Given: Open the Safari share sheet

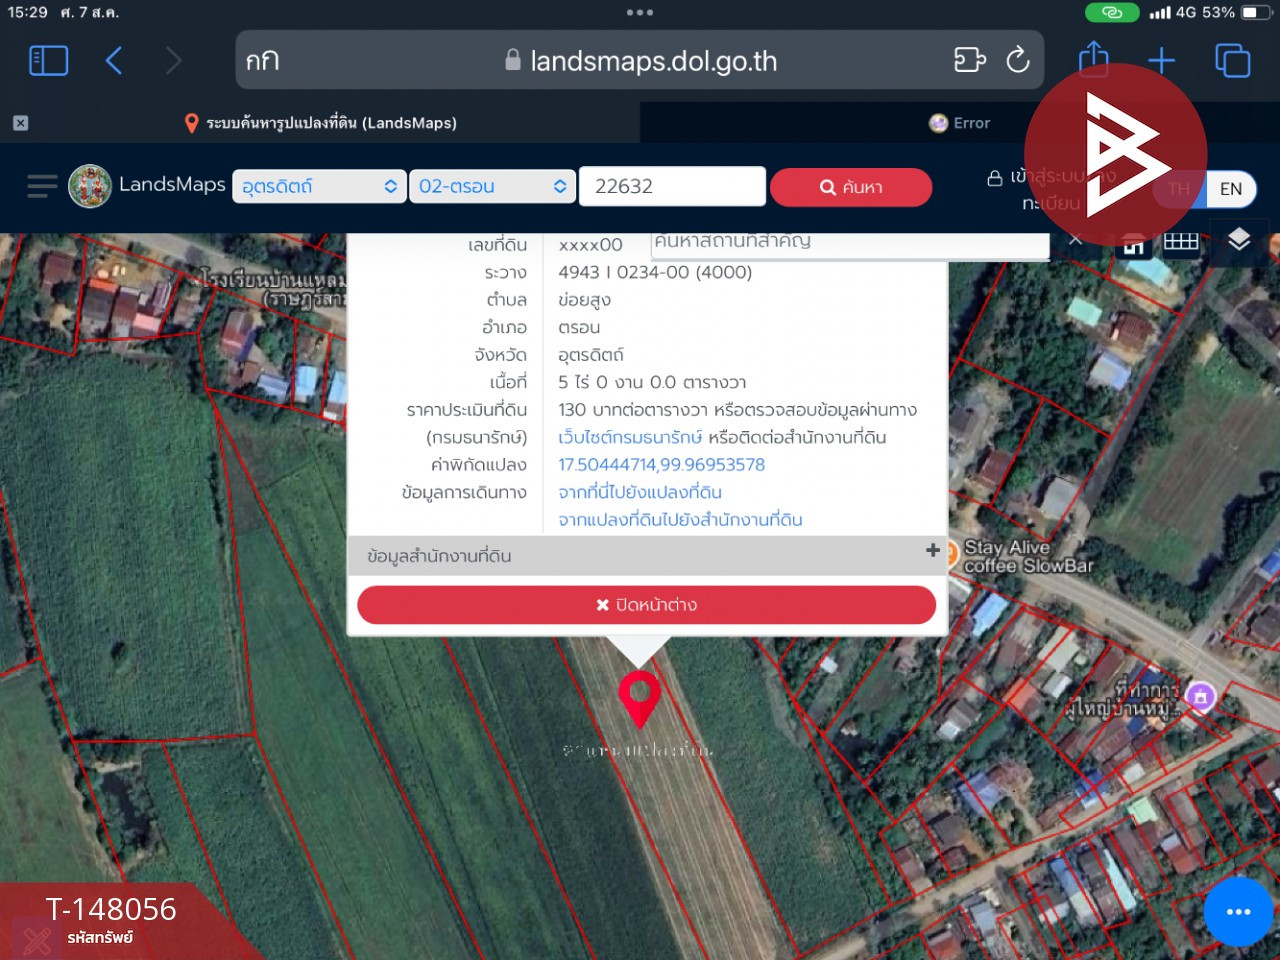Looking at the screenshot, I should coord(1093,59).
